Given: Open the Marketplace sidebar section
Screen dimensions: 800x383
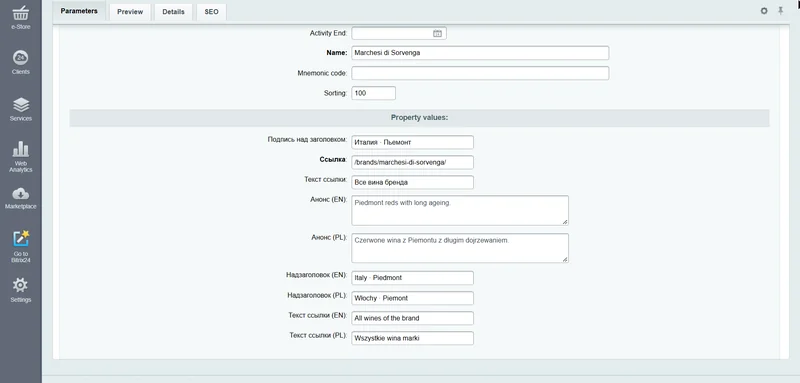Looking at the screenshot, I should (20, 198).
